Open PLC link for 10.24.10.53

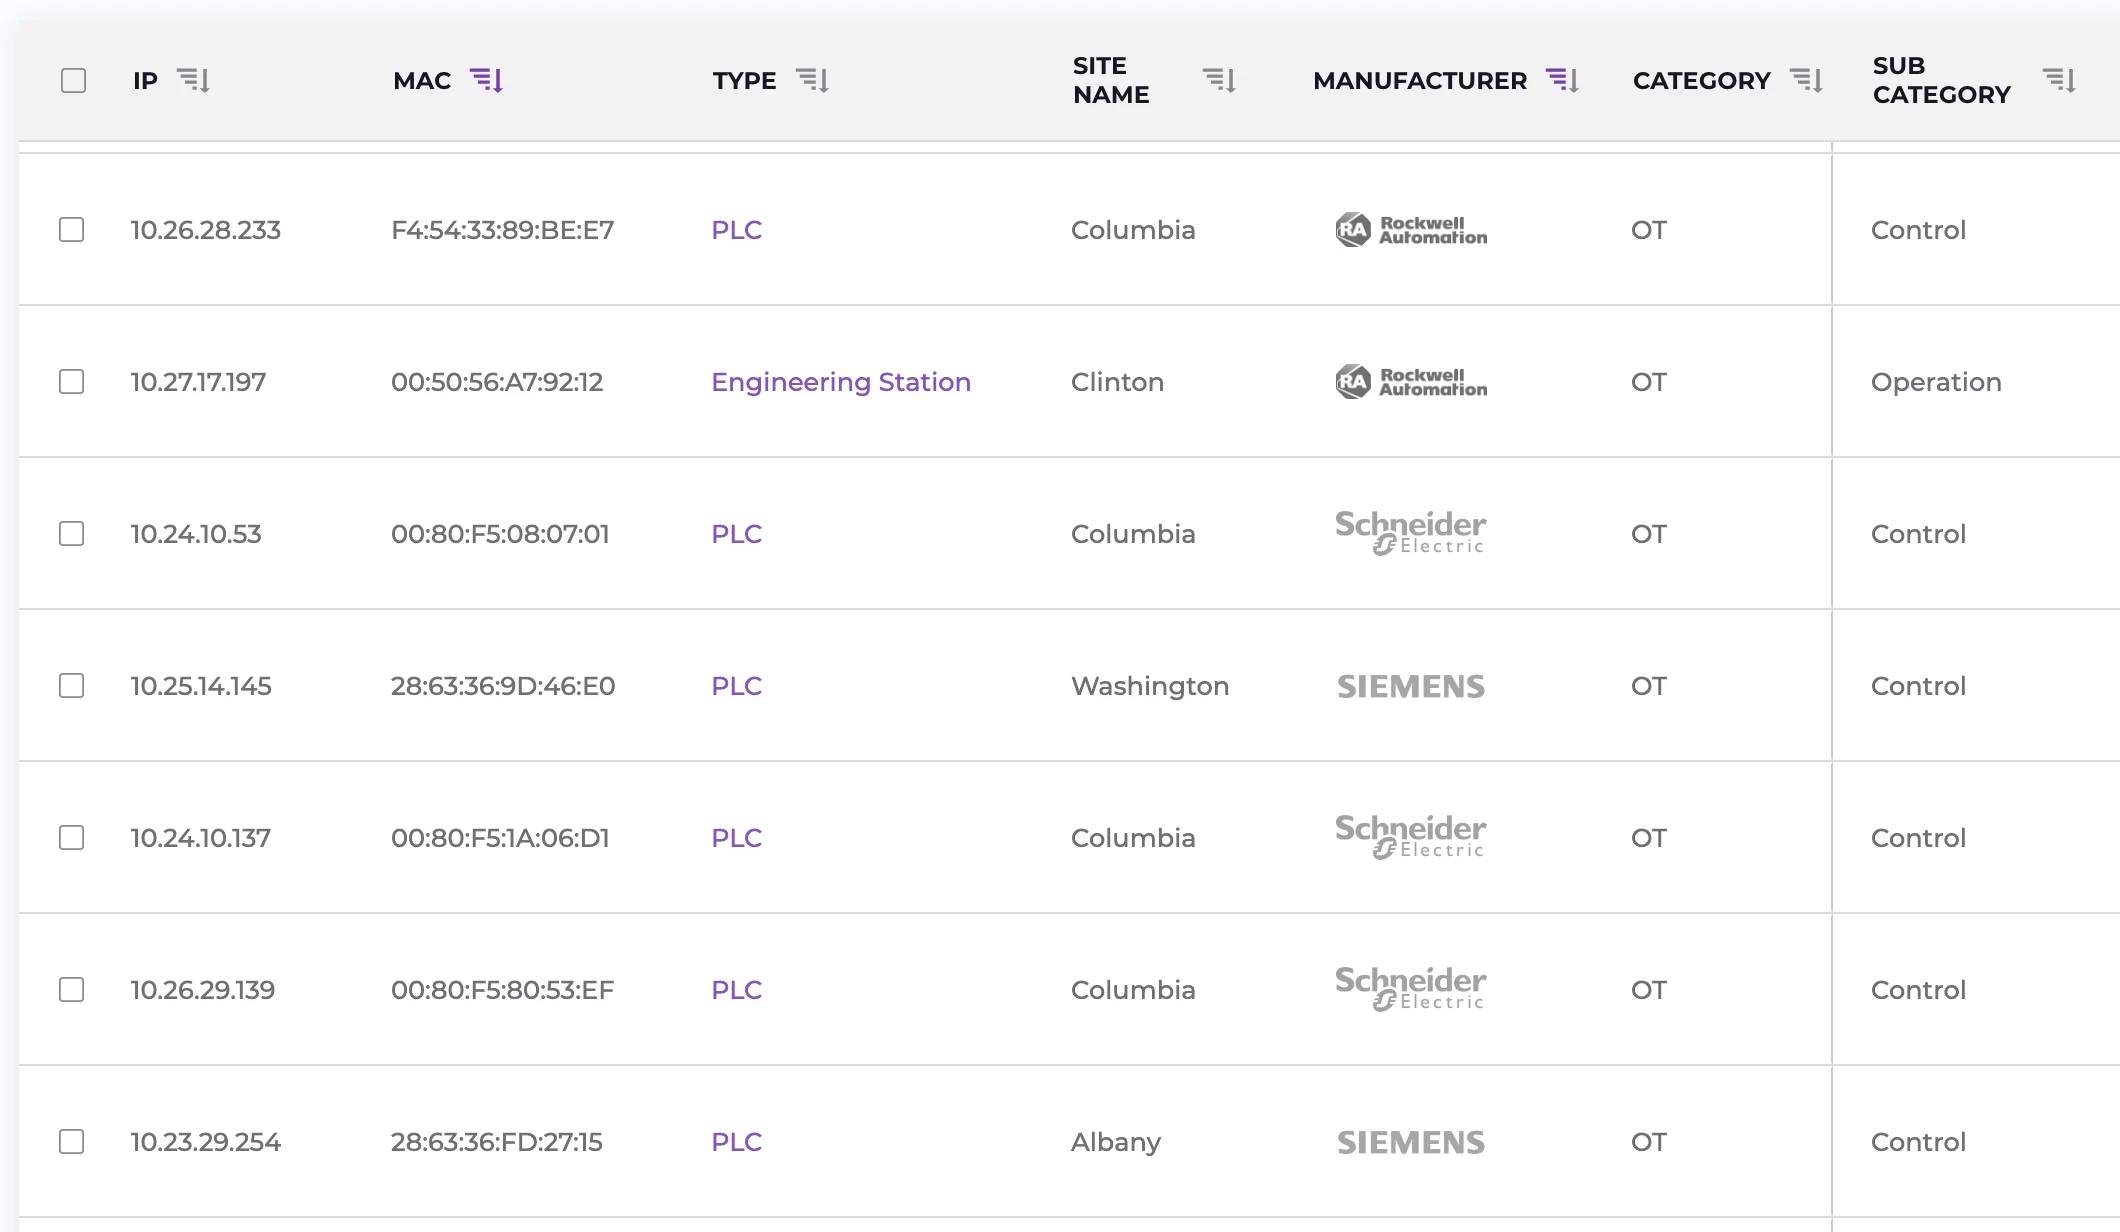736,534
